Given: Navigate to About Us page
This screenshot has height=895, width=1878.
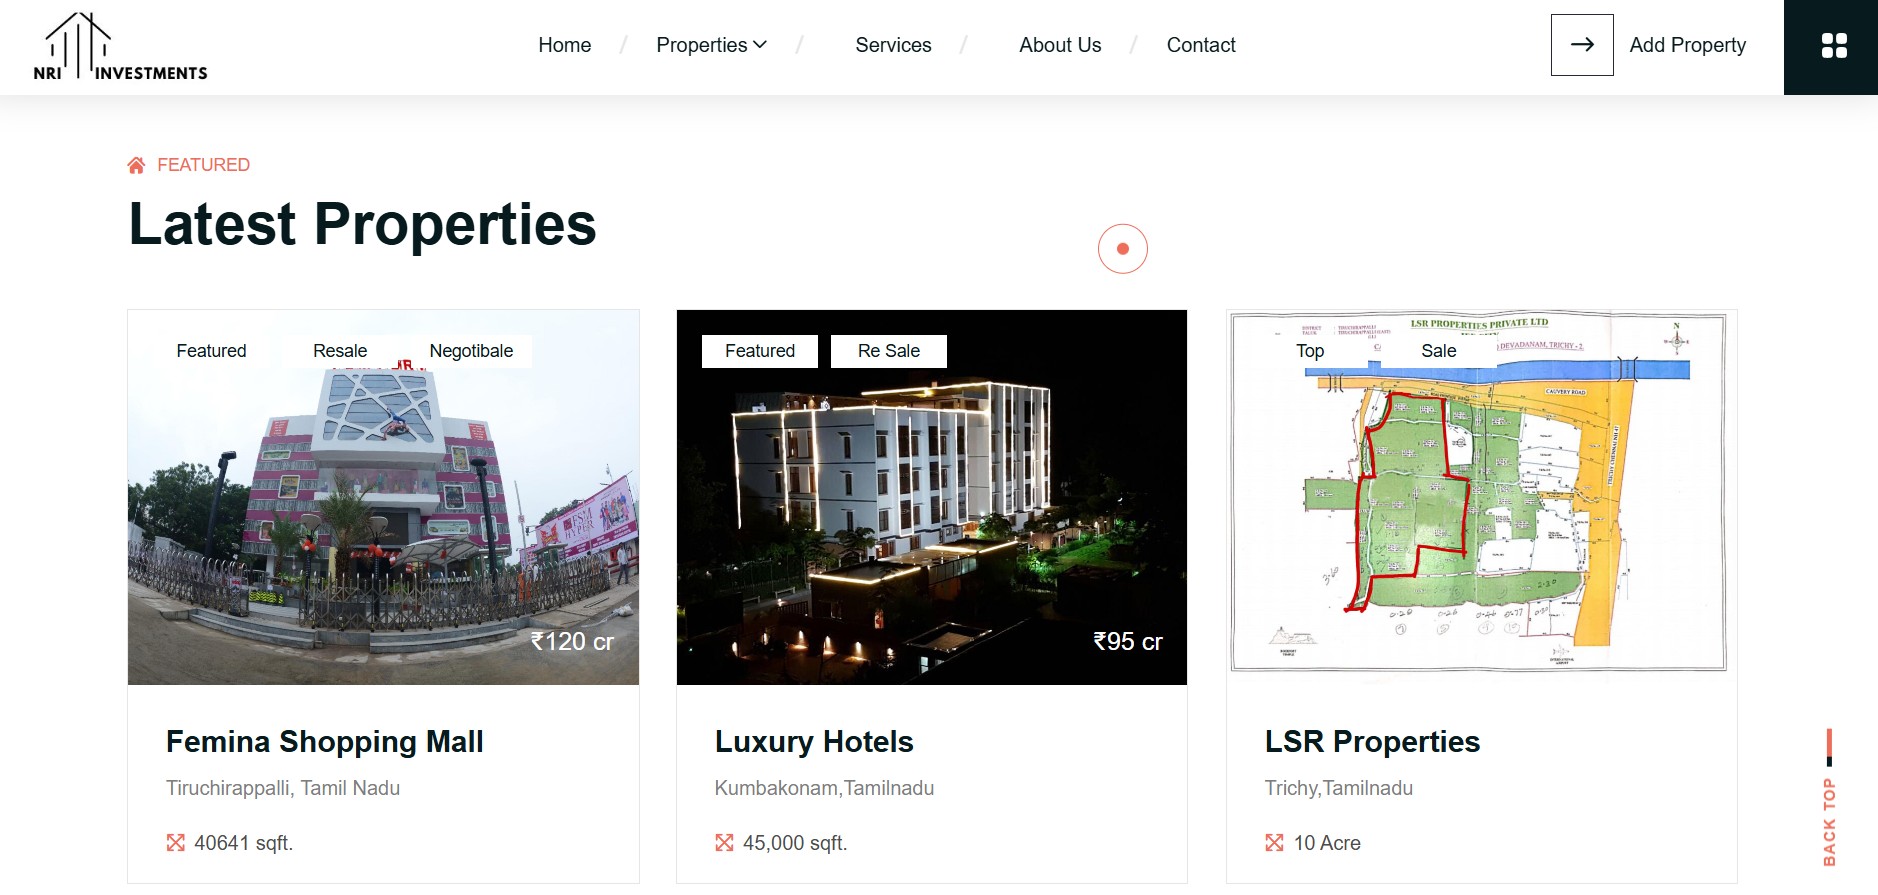Looking at the screenshot, I should tap(1060, 45).
